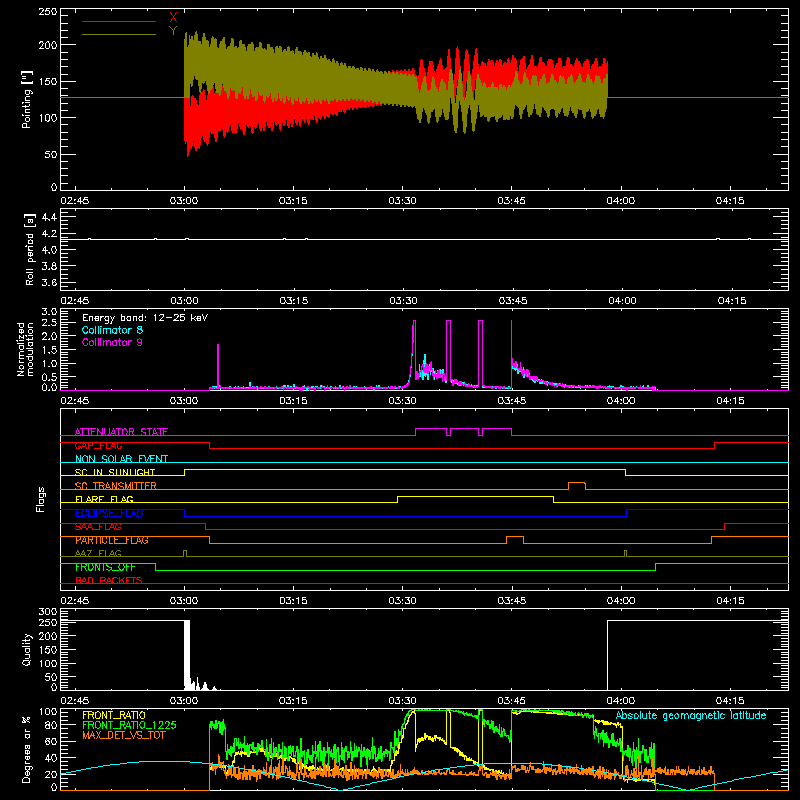This screenshot has width=800, height=800.
Task: Click 03:00 on the Quality panel time axis
Action: [x=184, y=701]
